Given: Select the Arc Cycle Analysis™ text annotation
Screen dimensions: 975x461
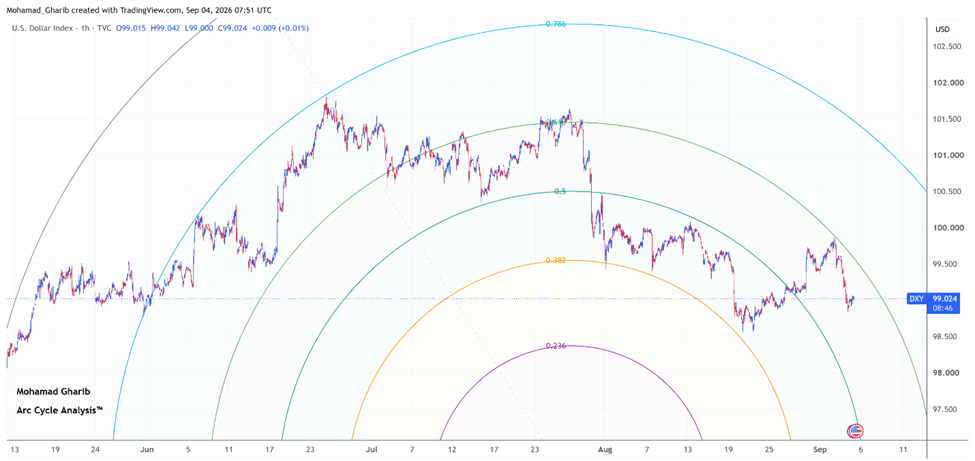Looking at the screenshot, I should 60,411.
